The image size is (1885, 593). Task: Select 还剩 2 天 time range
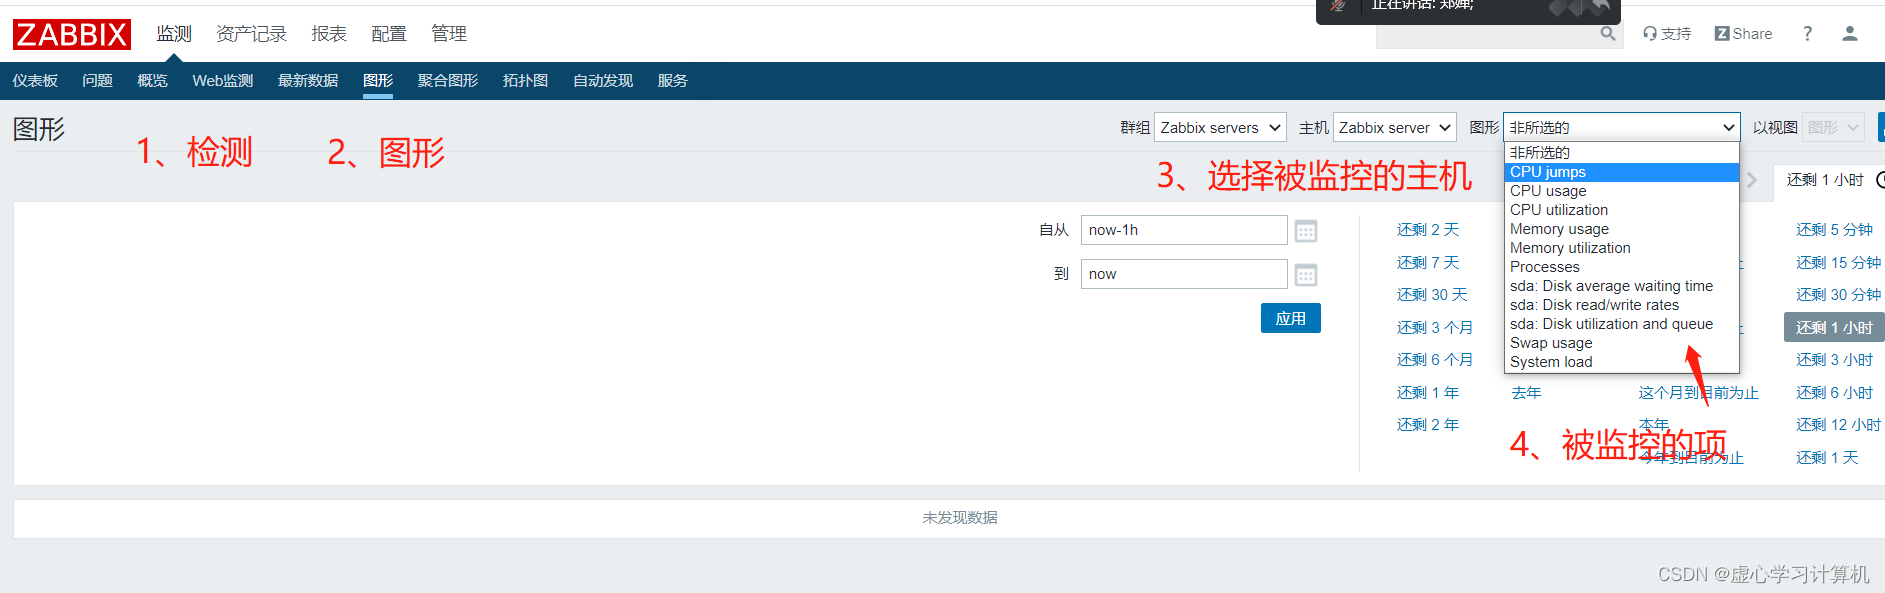[1428, 230]
